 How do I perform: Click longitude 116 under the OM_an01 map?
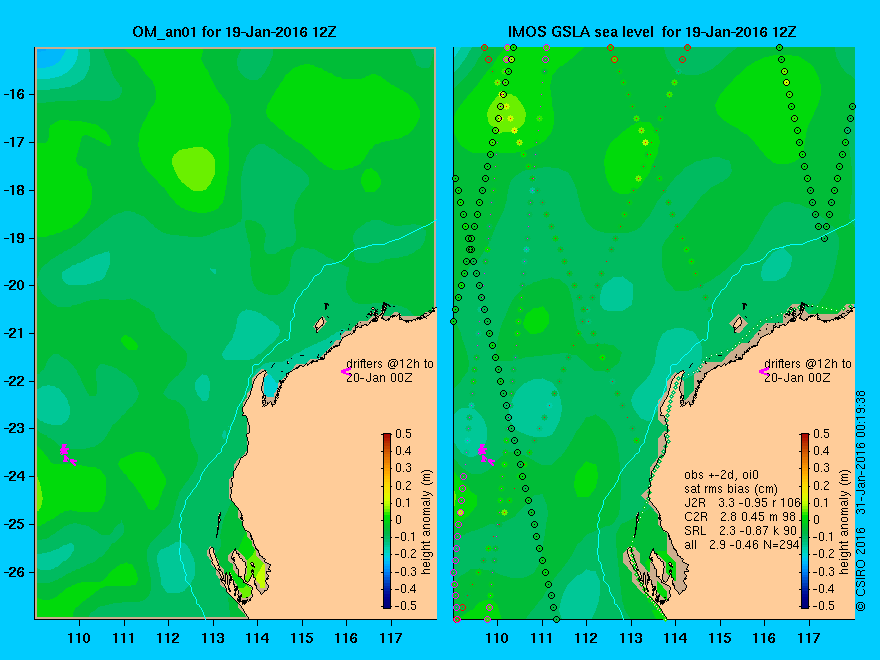point(346,638)
